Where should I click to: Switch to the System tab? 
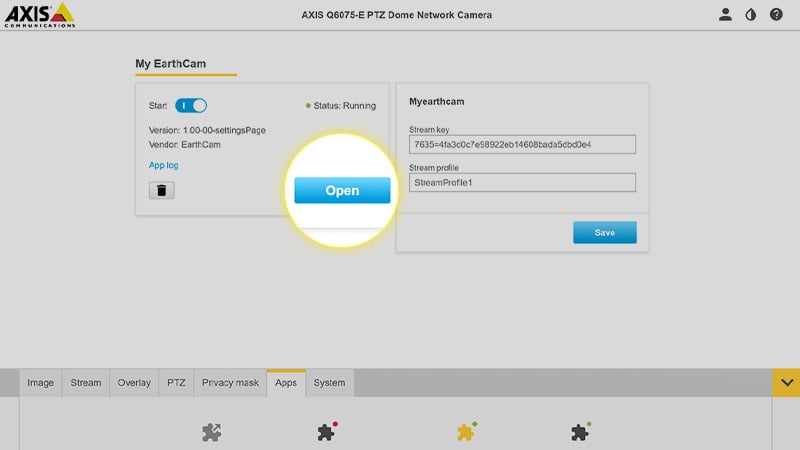(329, 383)
